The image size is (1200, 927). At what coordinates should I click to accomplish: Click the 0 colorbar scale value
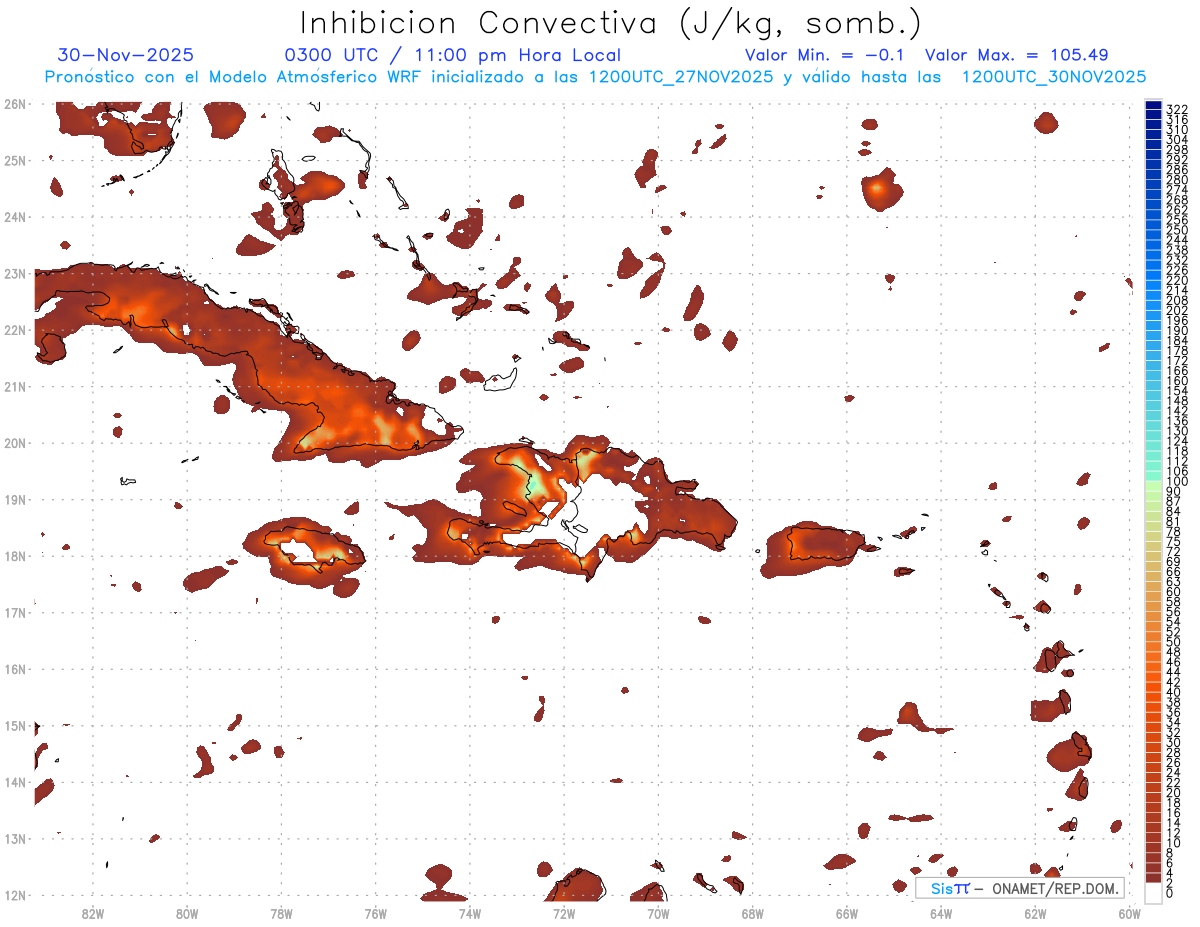tap(1170, 893)
